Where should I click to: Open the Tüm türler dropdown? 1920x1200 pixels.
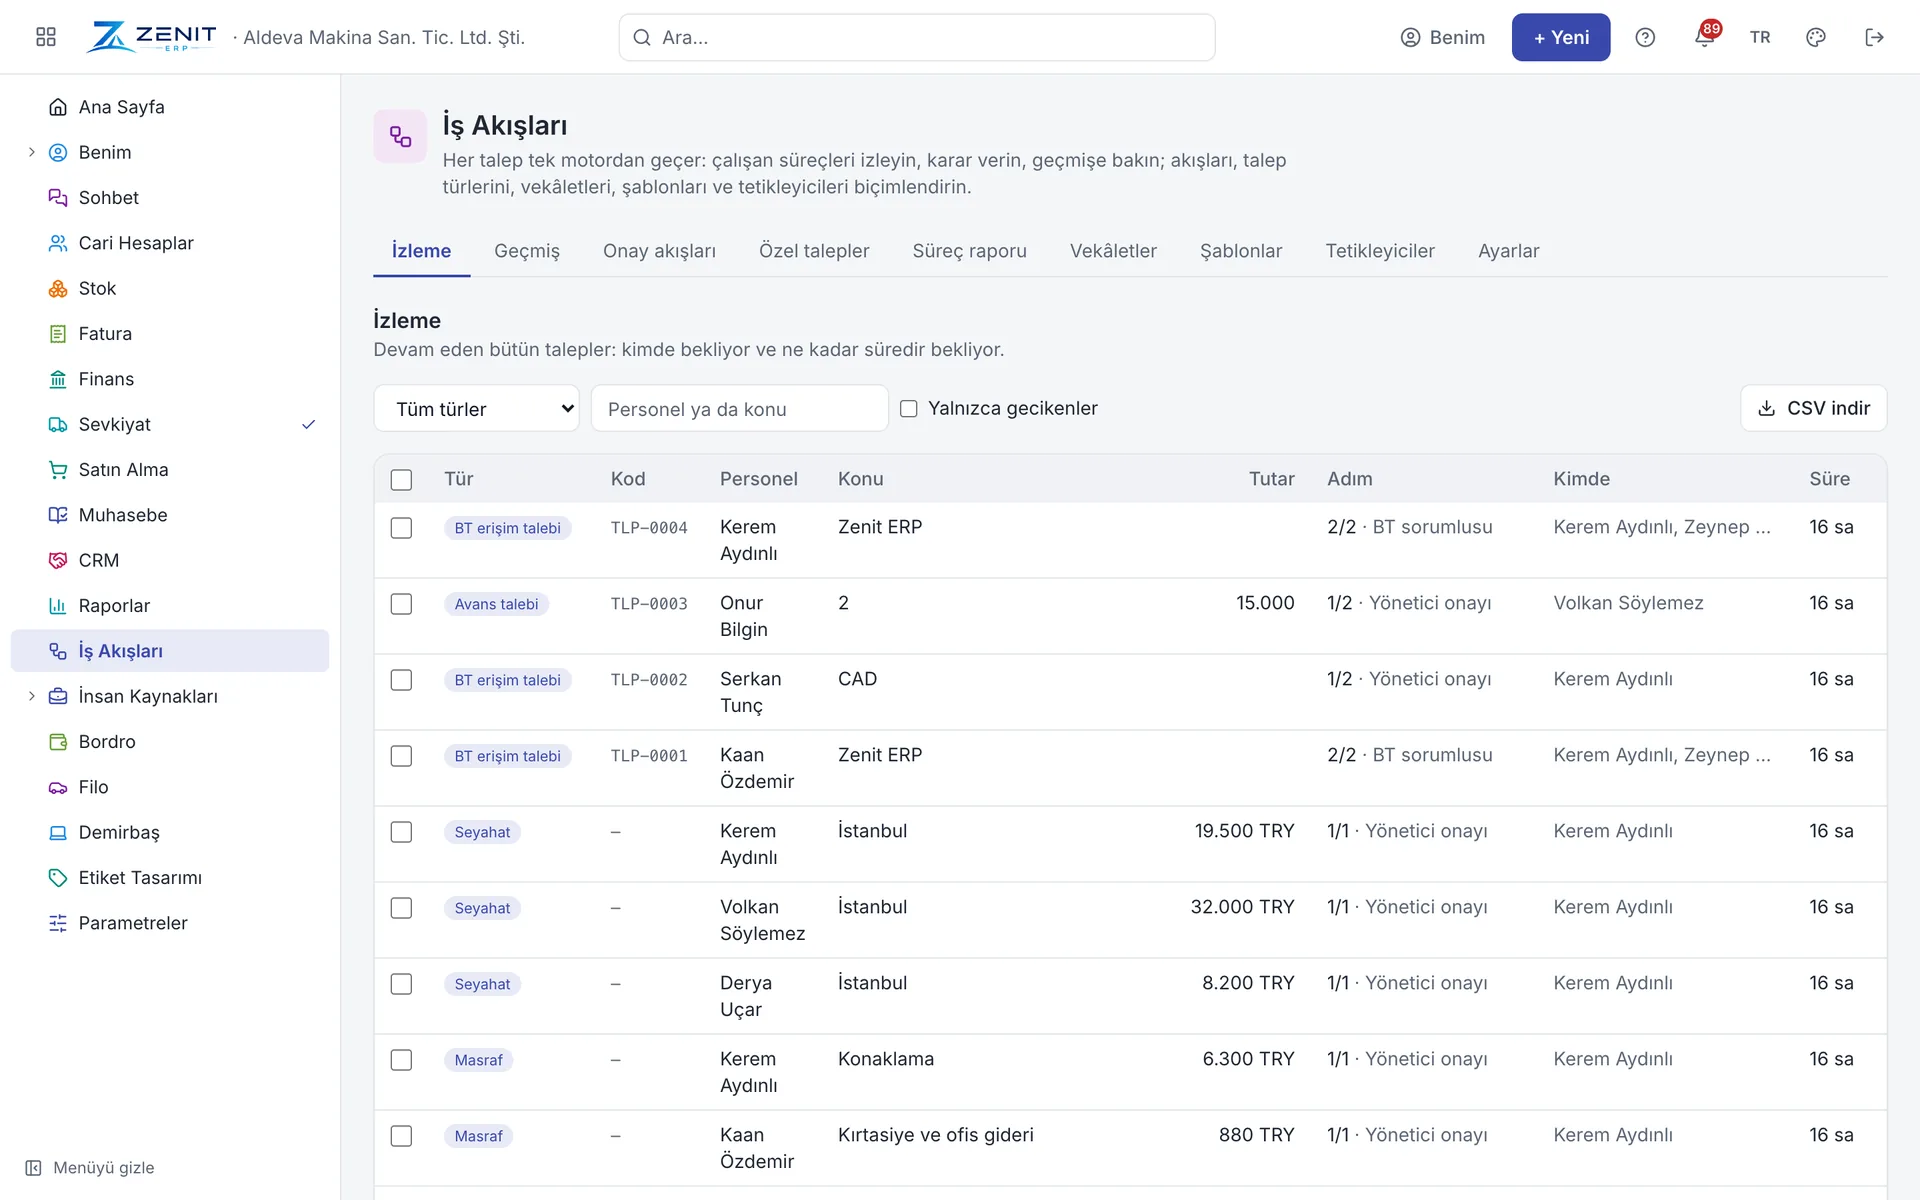pos(477,409)
